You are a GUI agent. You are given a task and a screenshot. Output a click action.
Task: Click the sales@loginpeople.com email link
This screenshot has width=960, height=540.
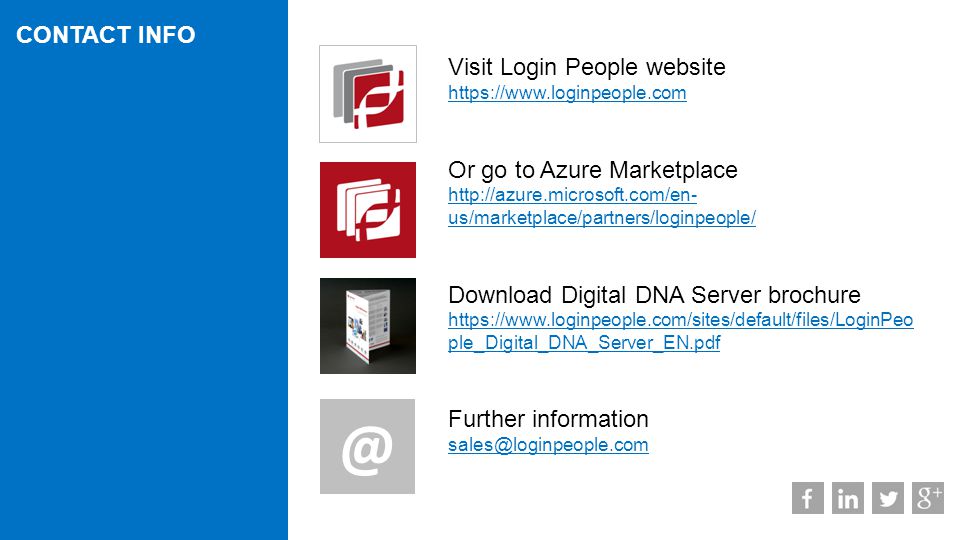[x=548, y=445]
